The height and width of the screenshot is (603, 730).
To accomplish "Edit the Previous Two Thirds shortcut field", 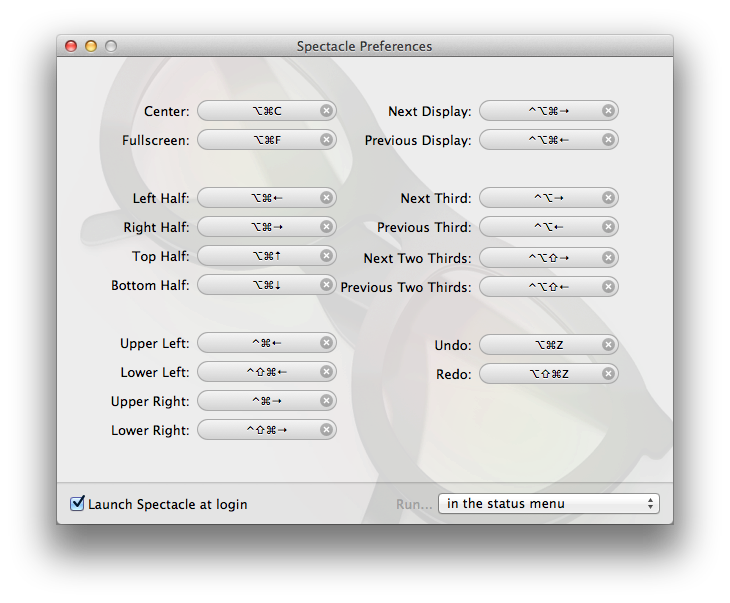I will click(x=549, y=286).
